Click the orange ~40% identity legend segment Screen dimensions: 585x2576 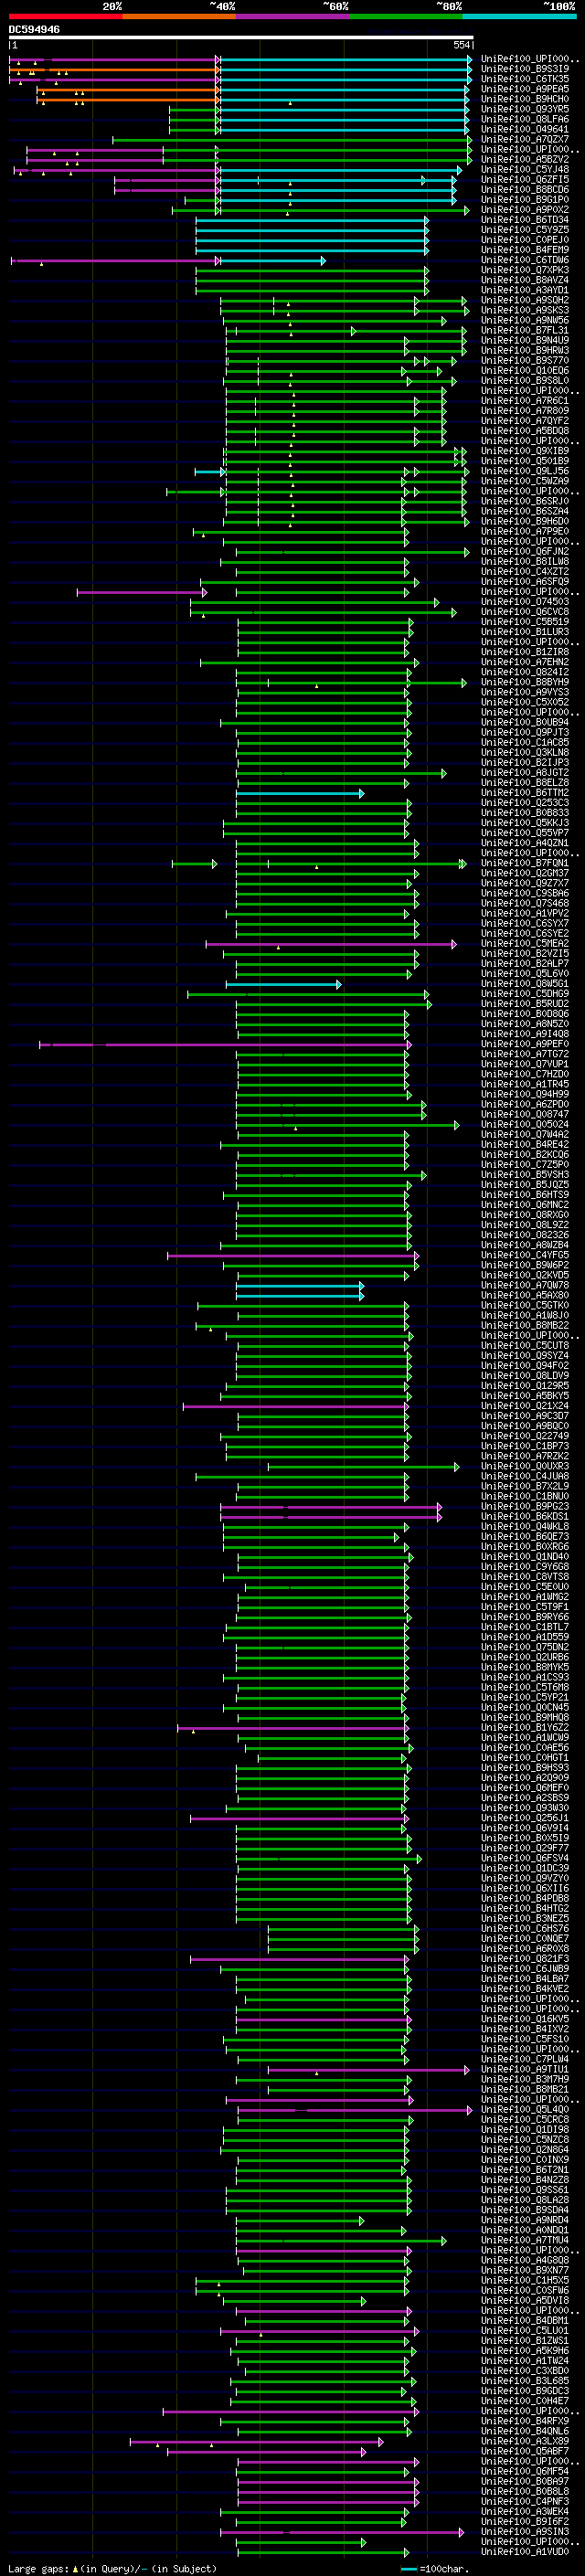[179, 16]
